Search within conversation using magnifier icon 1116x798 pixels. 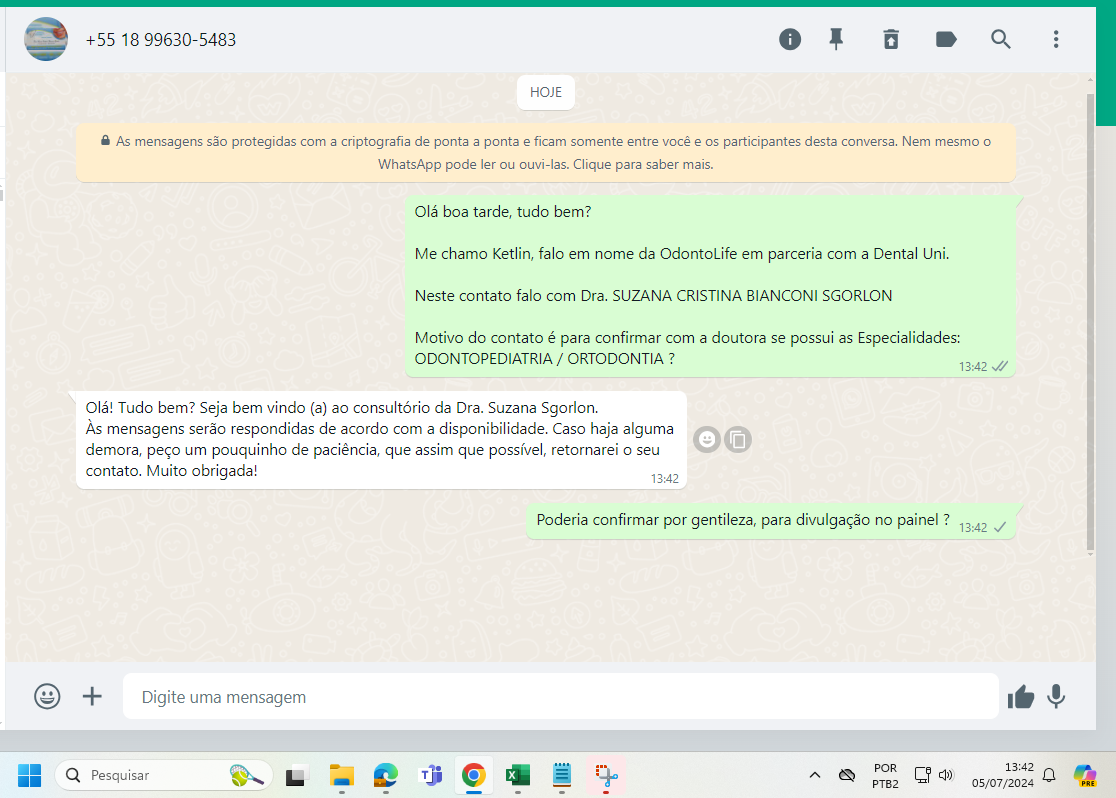click(x=1001, y=39)
